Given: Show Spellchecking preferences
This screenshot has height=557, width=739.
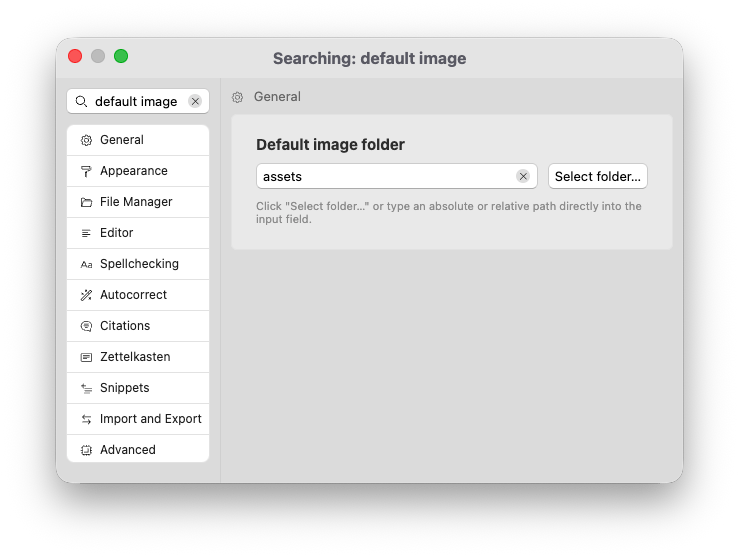Looking at the screenshot, I should (138, 264).
